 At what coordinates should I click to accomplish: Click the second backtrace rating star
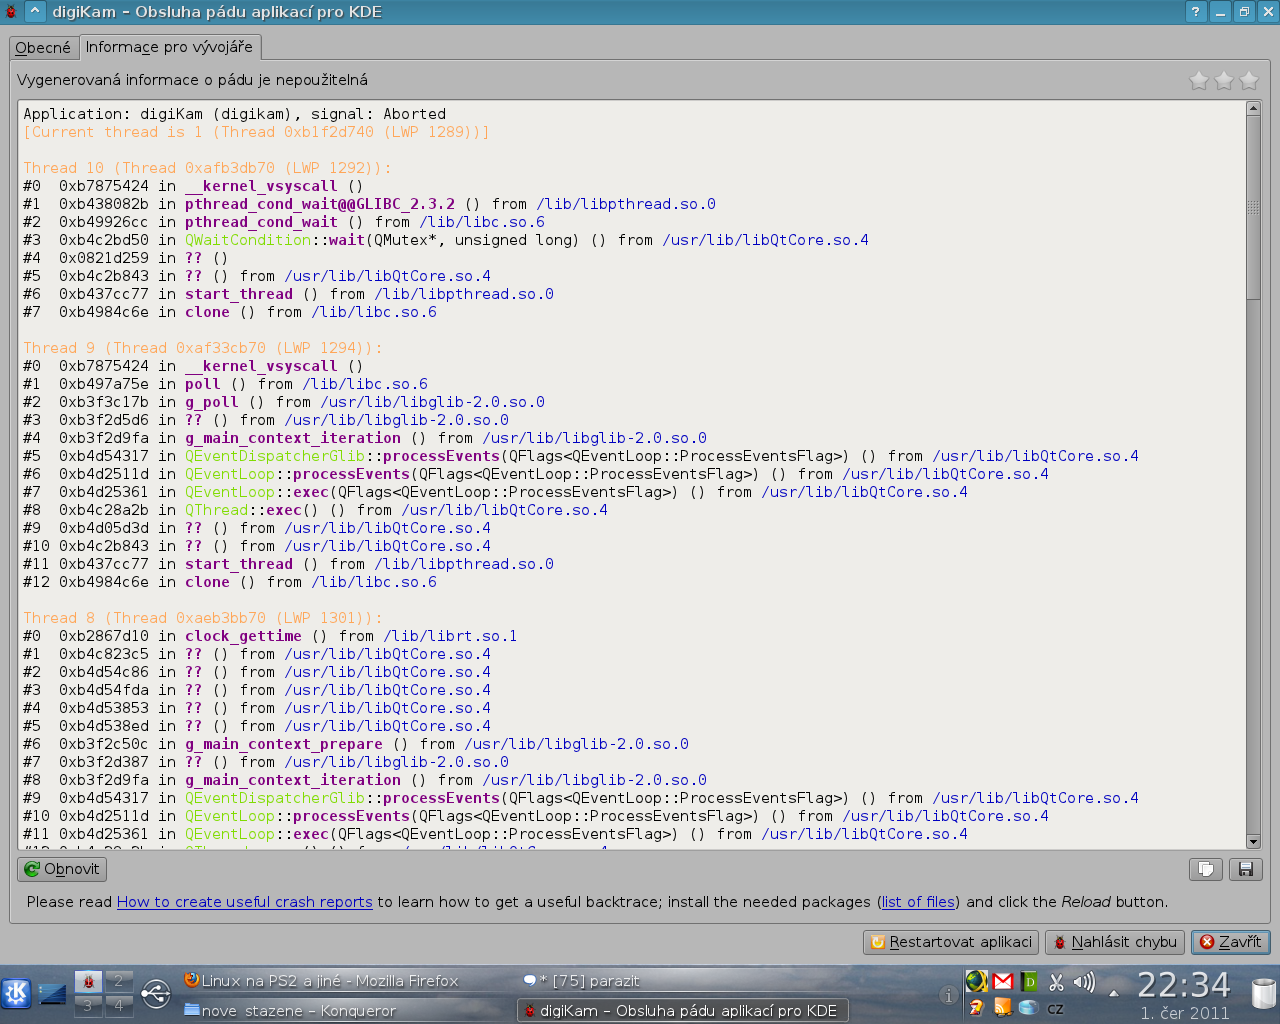click(x=1224, y=80)
